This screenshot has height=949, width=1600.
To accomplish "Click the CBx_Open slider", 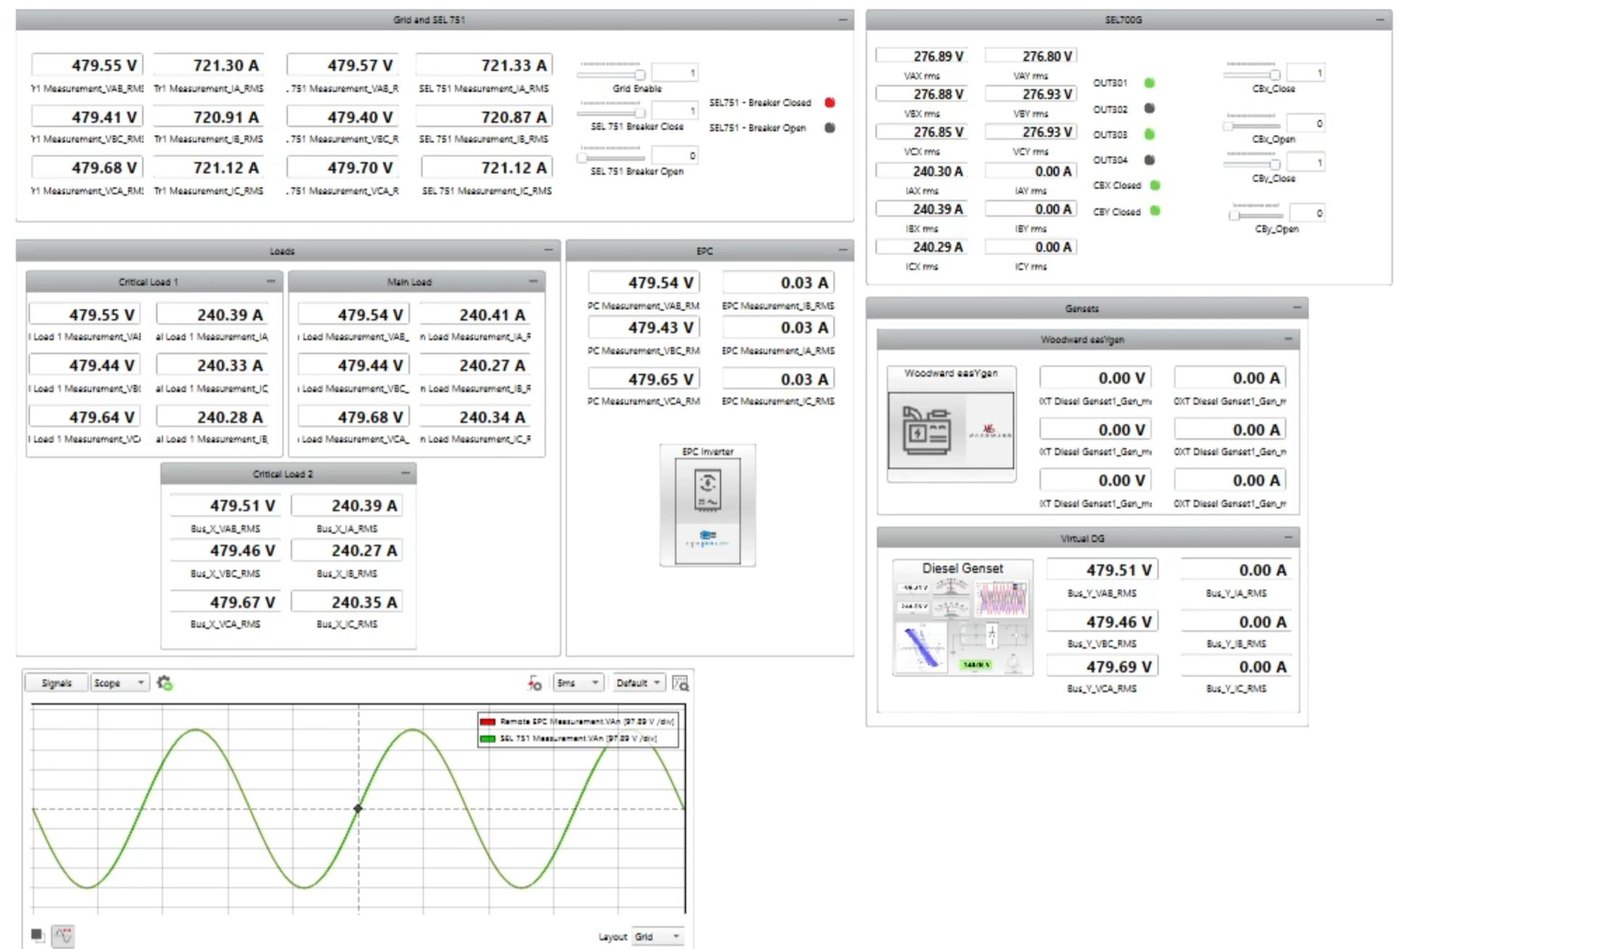I will pos(1253,125).
